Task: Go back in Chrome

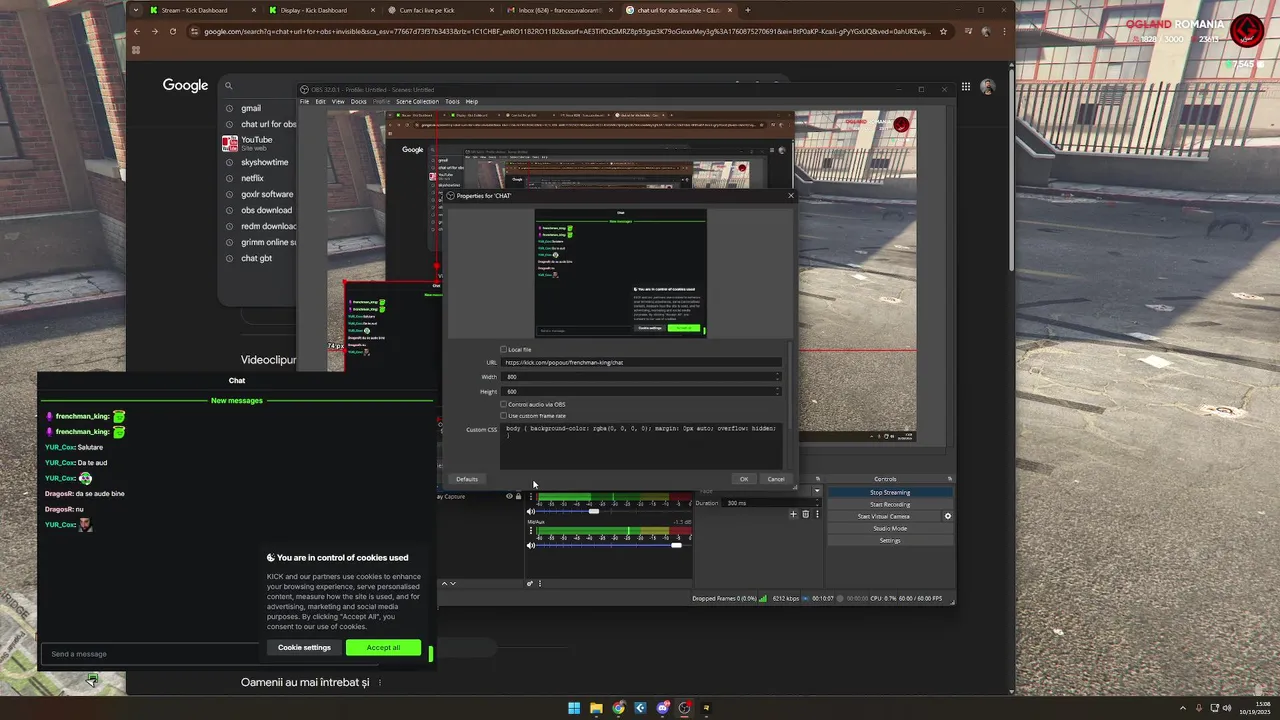Action: (137, 31)
